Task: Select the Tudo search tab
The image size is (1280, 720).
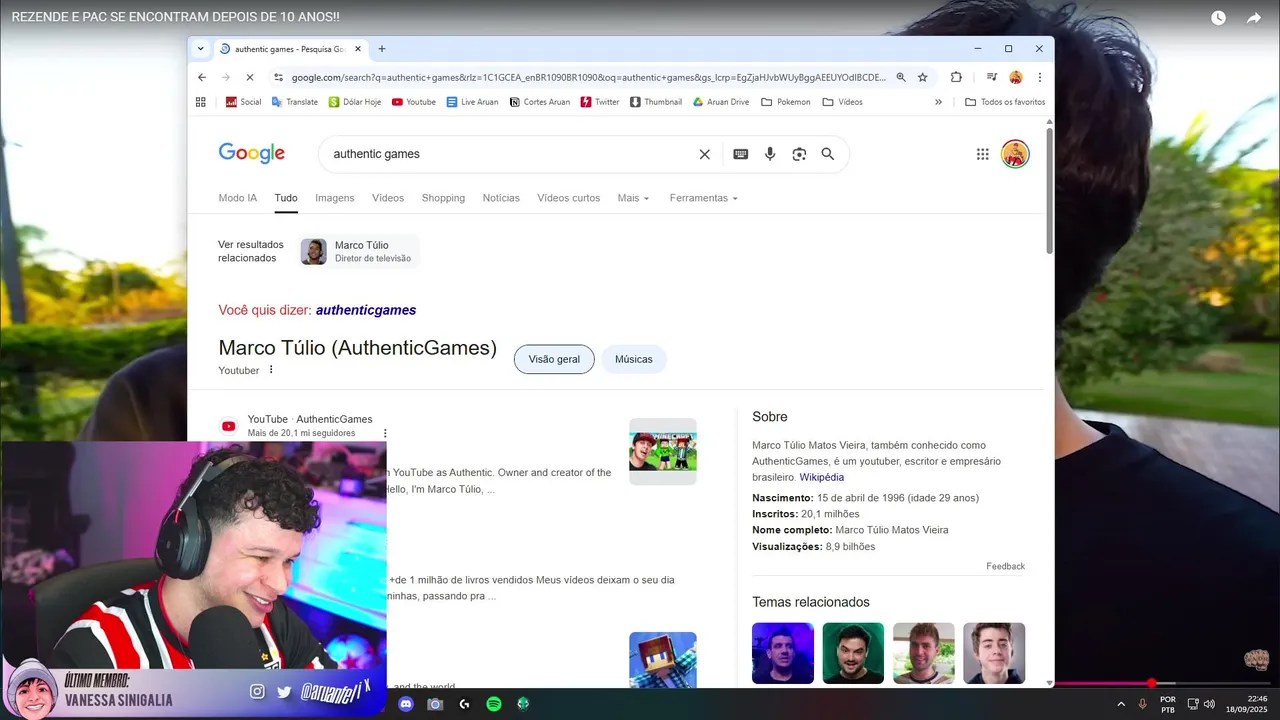Action: tap(286, 198)
